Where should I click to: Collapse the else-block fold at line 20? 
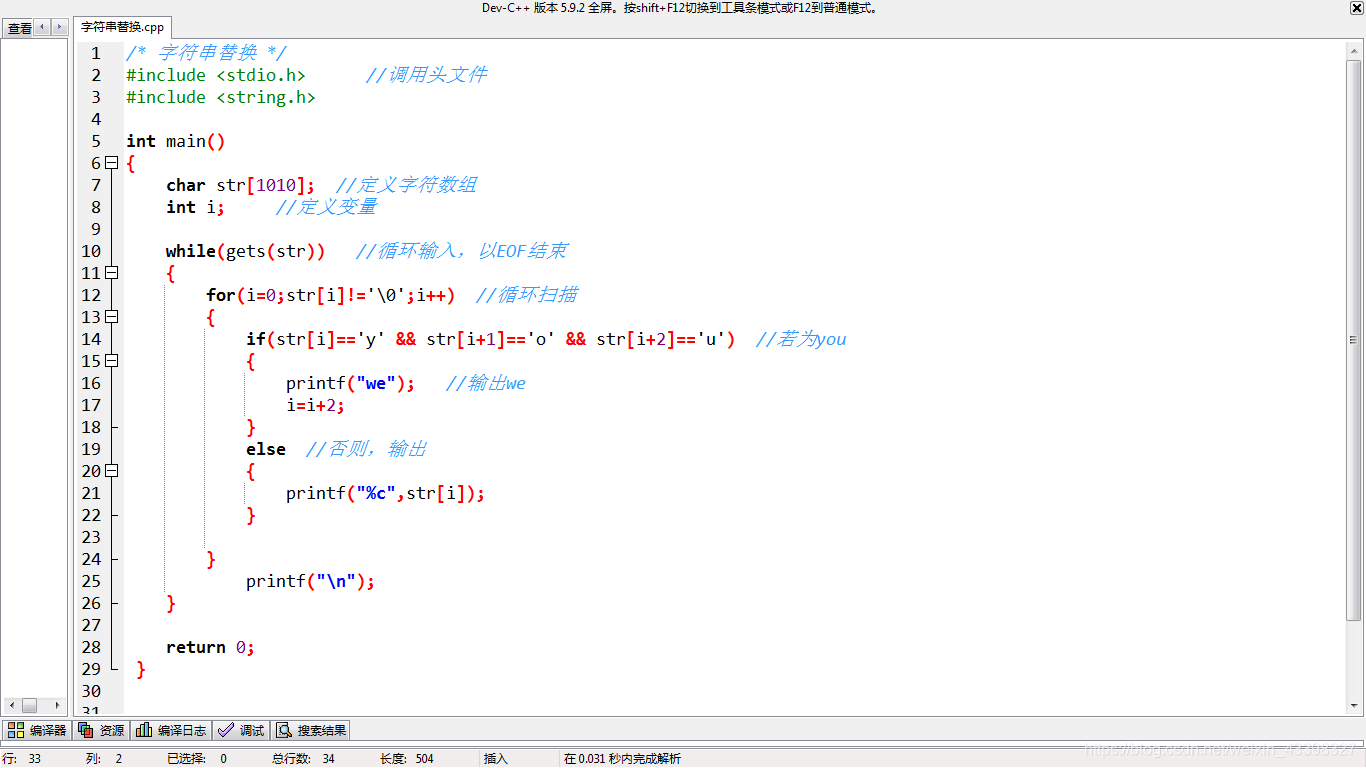point(112,471)
